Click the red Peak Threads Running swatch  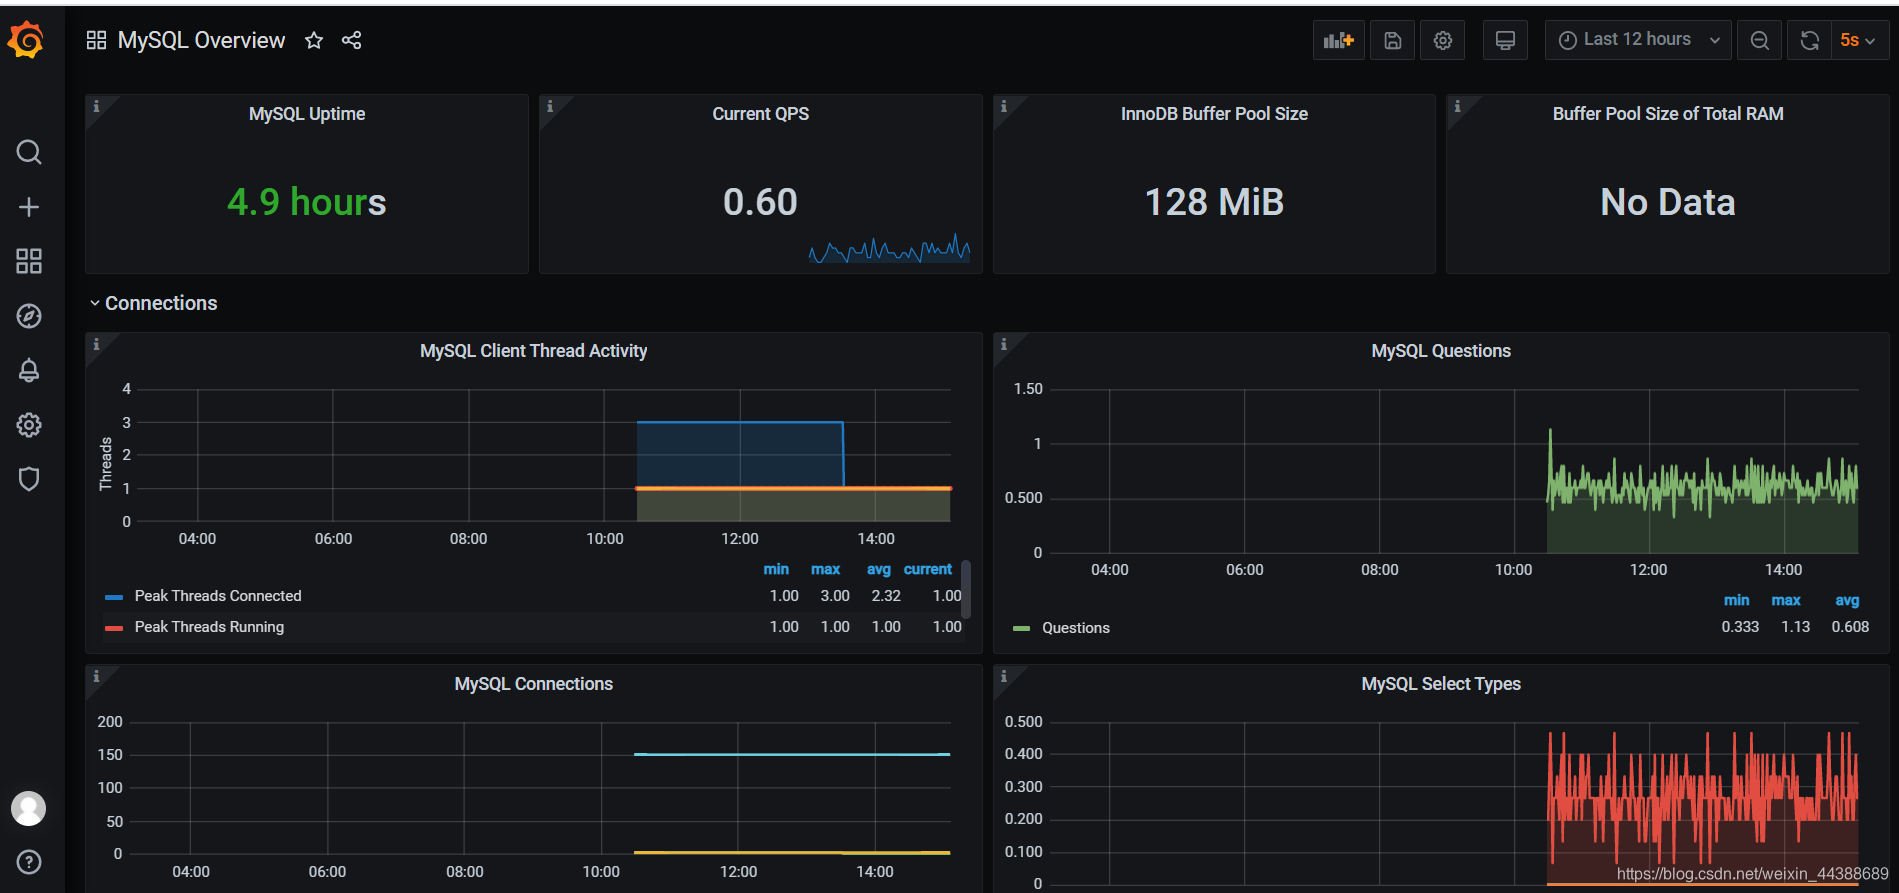[114, 628]
